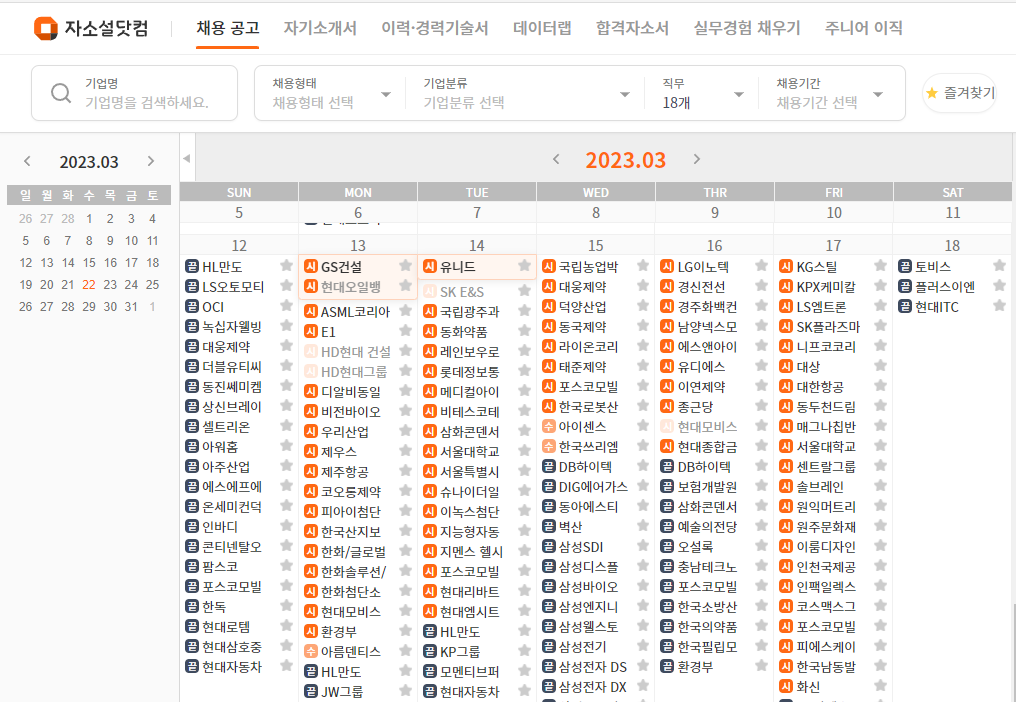This screenshot has height=702, width=1016.
Task: Open the 실무경험 채우기 tab
Action: (x=747, y=28)
